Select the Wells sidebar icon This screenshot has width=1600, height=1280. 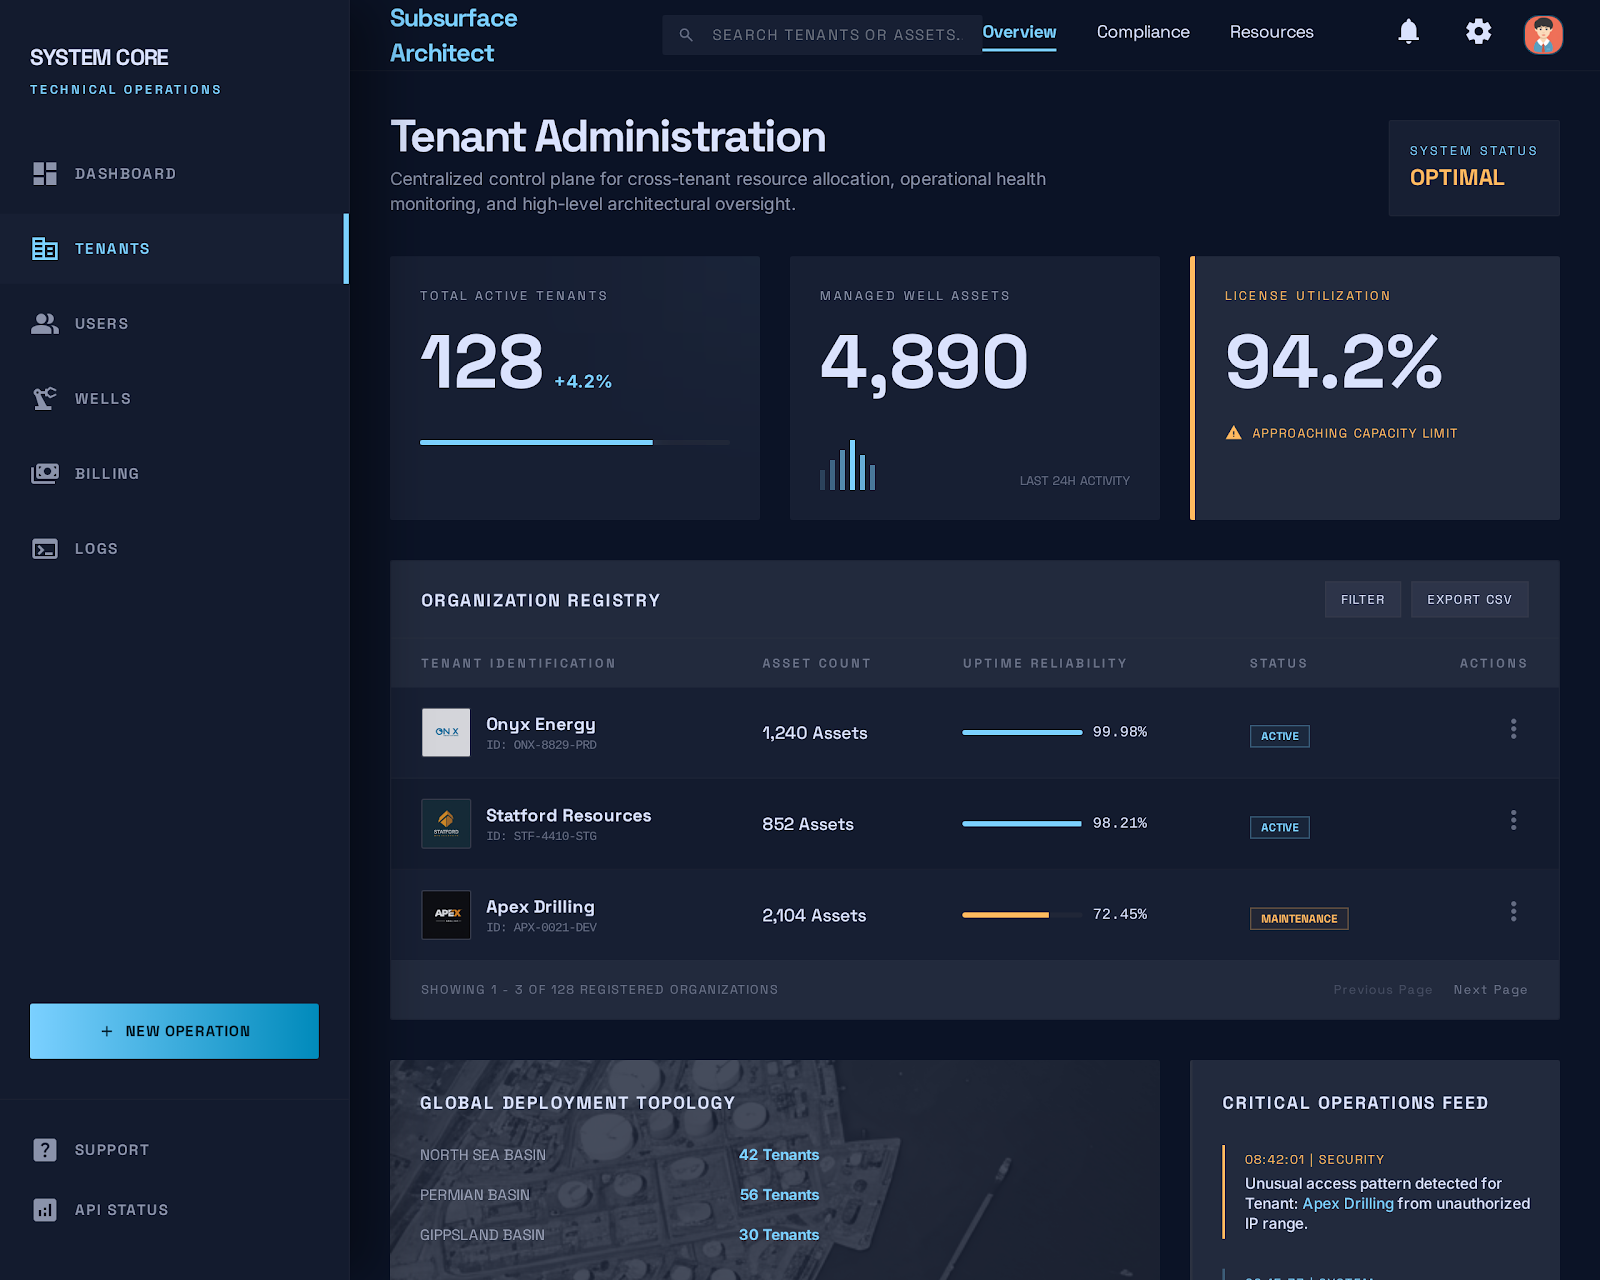coord(45,398)
